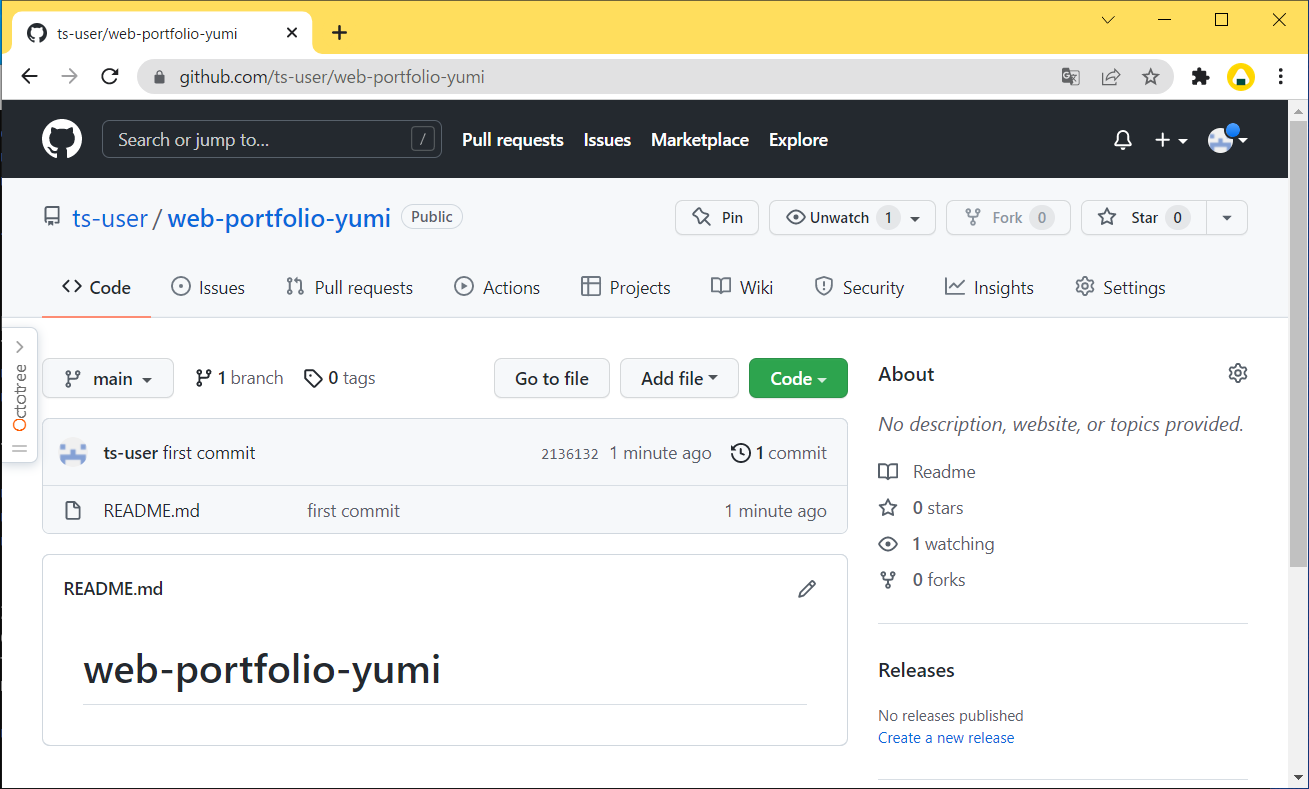Bookmark this page with star icon

[x=1151, y=77]
